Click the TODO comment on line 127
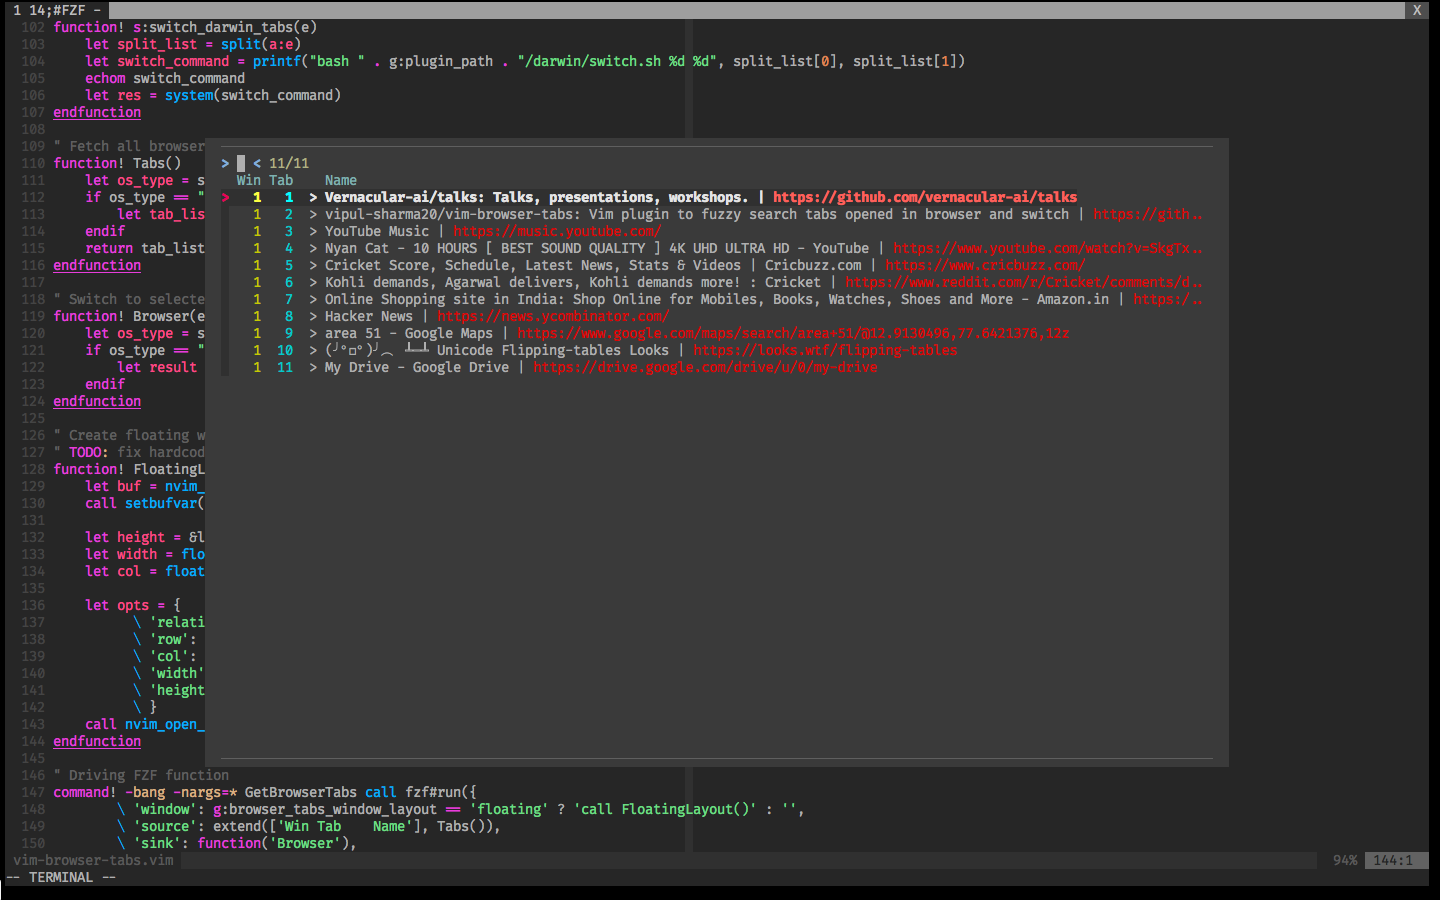This screenshot has height=900, width=1440. tap(129, 452)
